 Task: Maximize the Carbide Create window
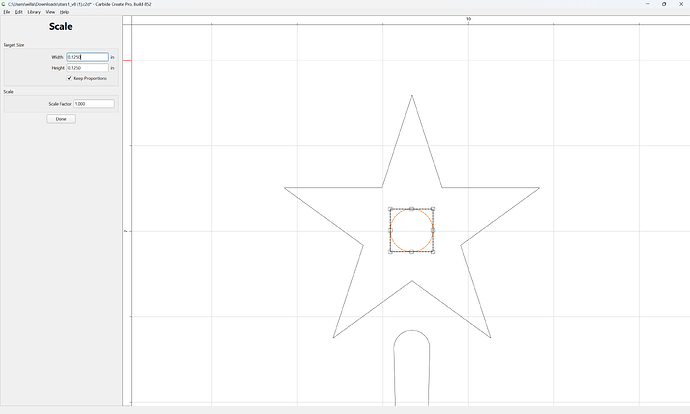pos(664,4)
